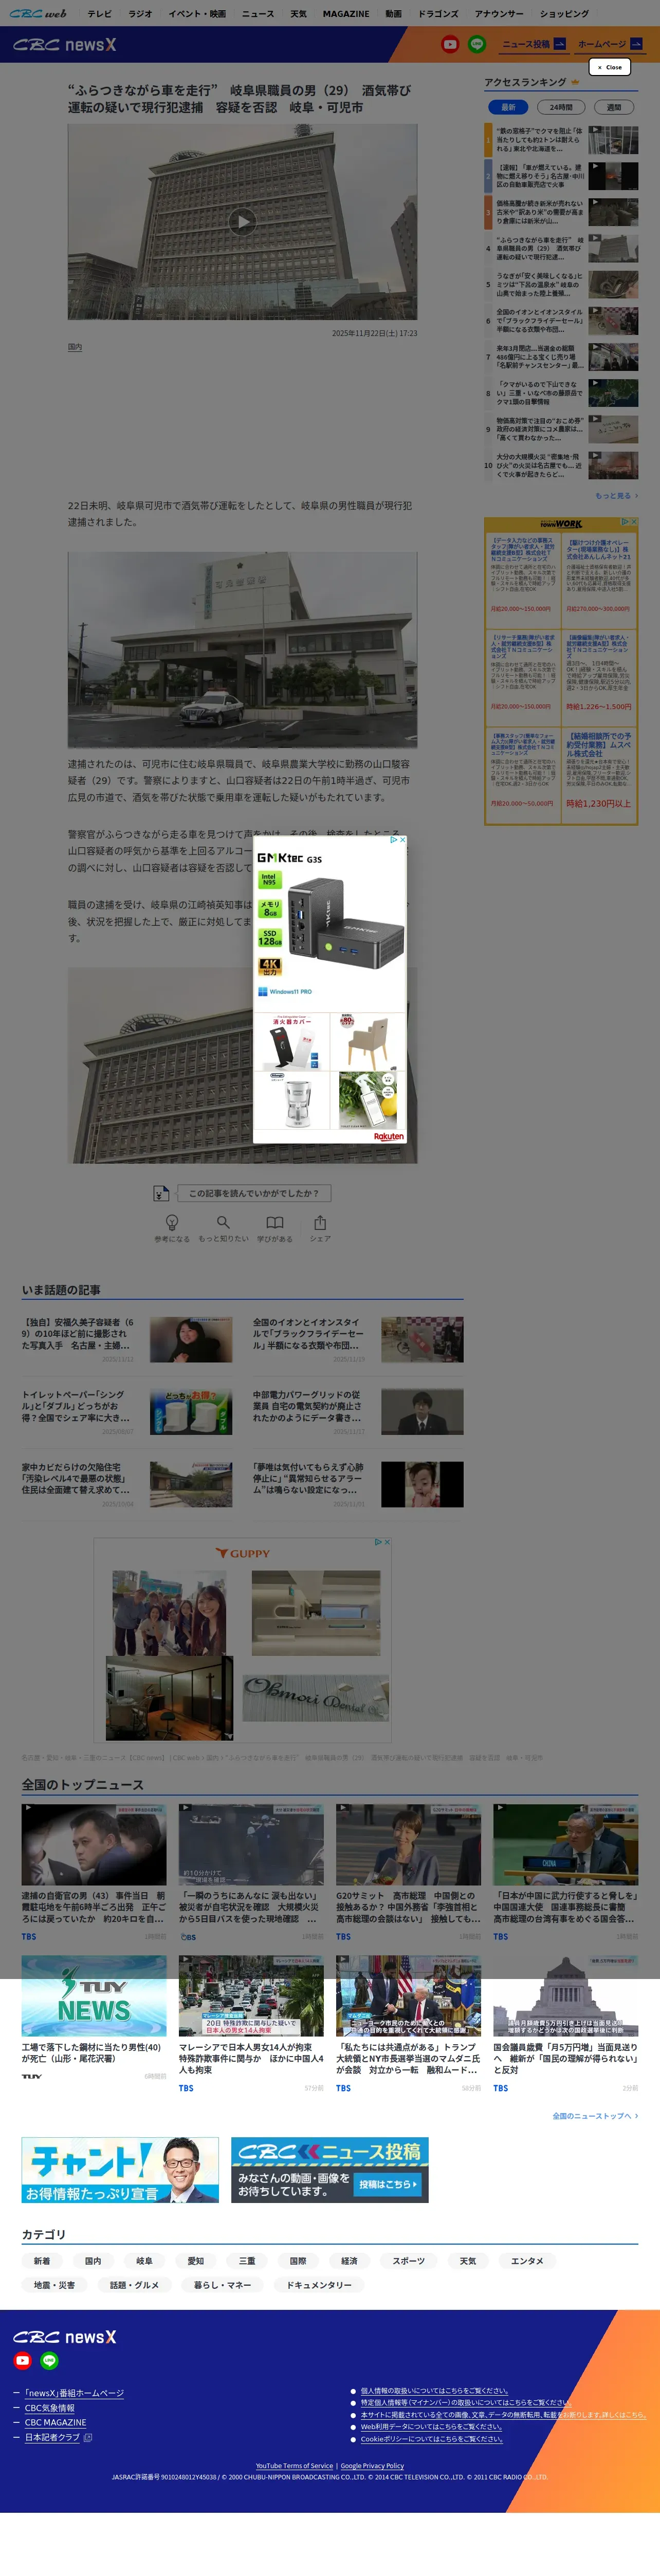Select the 岐阜 category chip
This screenshot has width=660, height=2576.
(144, 2261)
